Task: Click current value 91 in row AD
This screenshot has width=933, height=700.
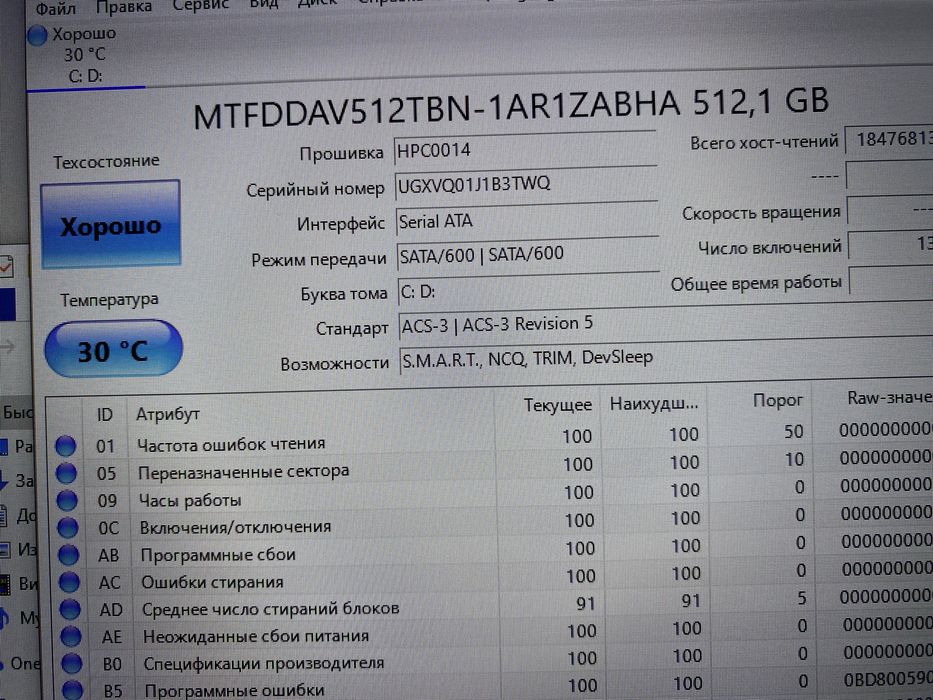Action: pyautogui.click(x=586, y=604)
